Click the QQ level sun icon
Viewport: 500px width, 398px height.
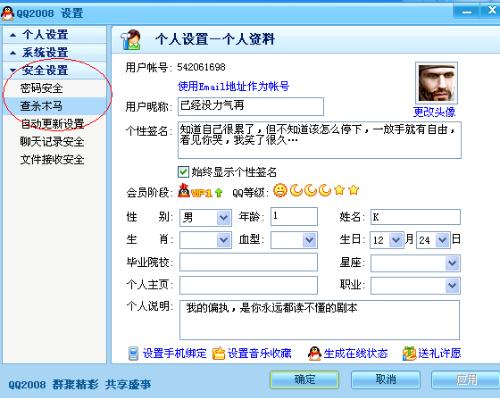point(280,190)
